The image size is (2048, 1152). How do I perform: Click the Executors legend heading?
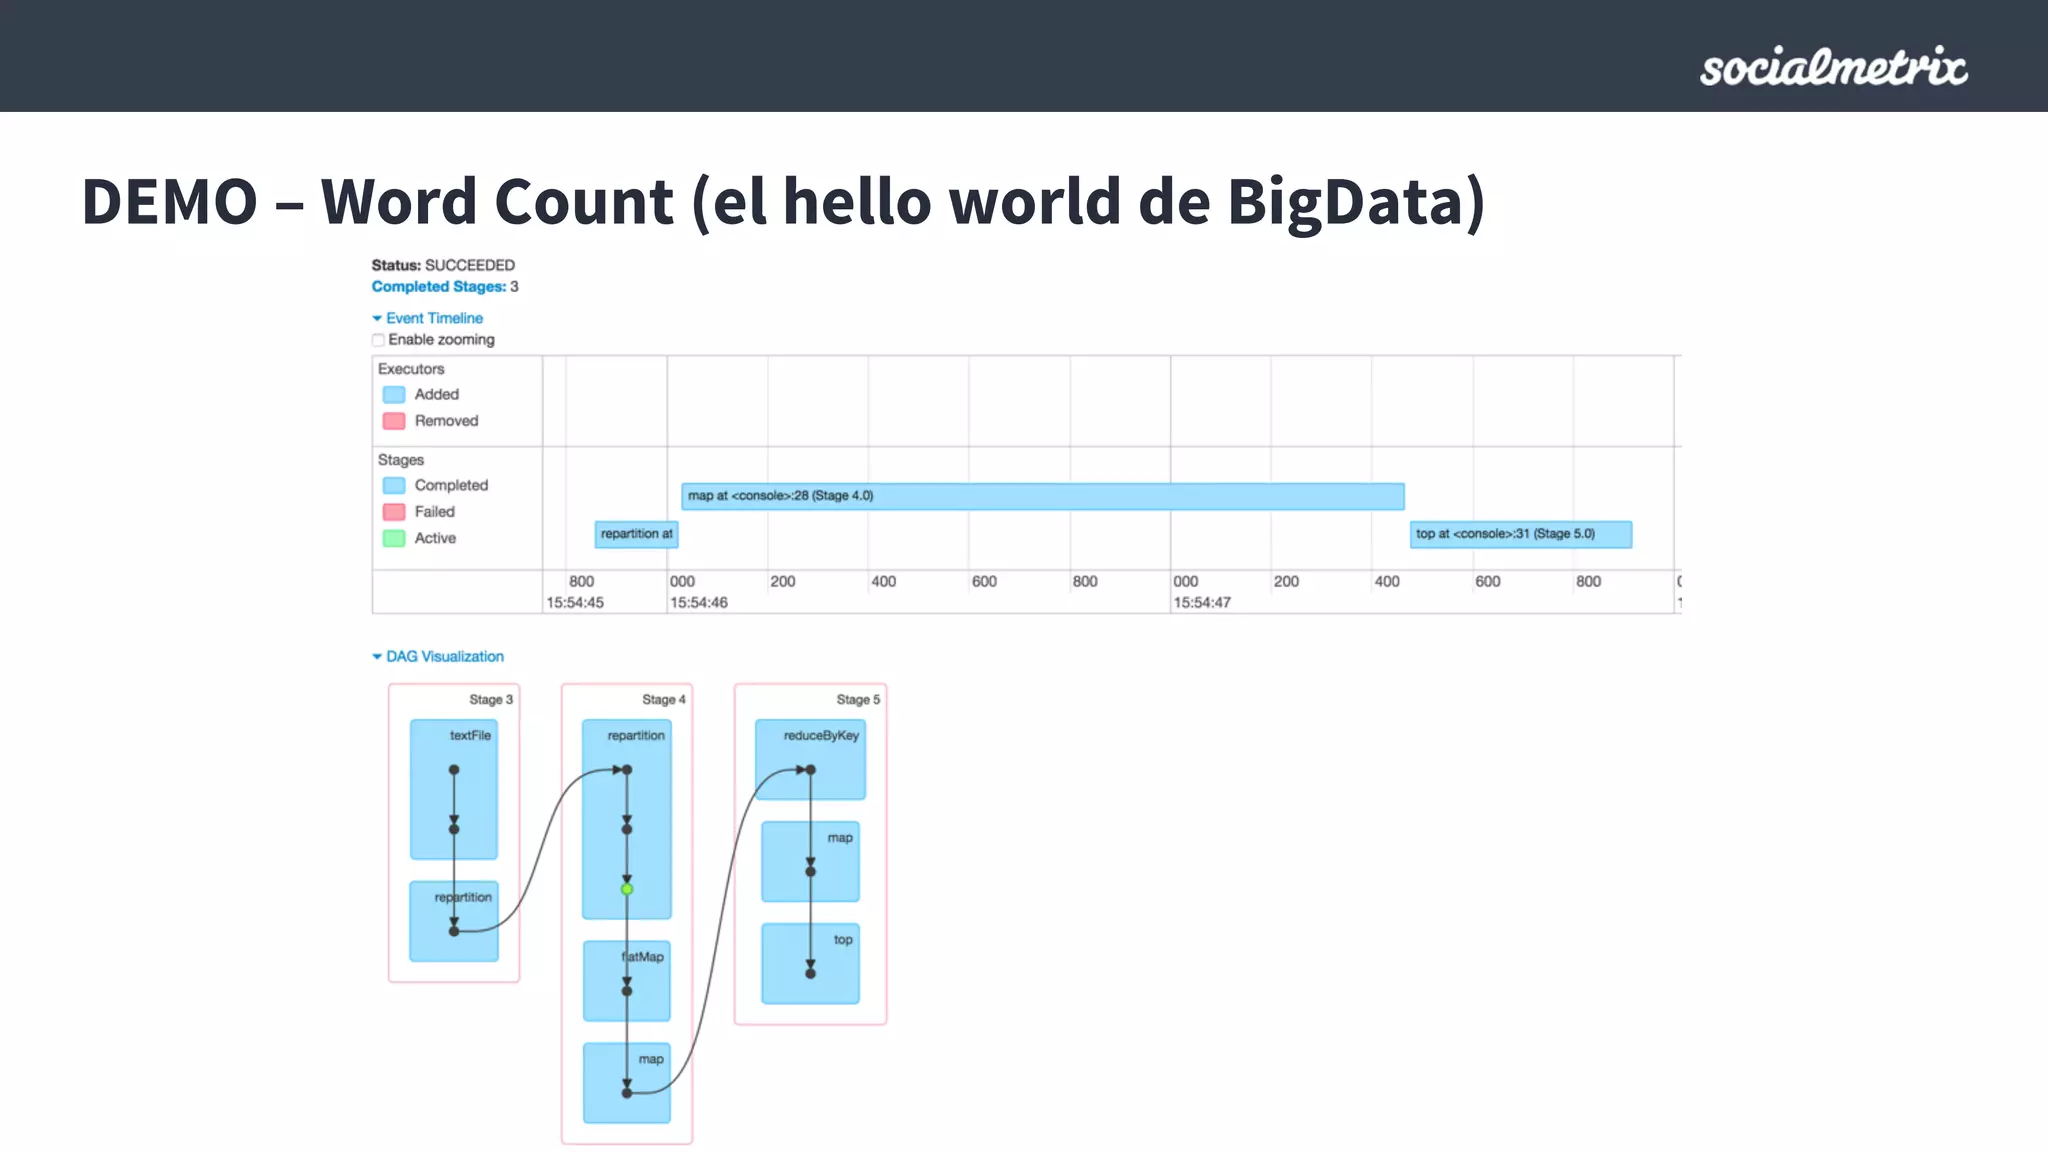pyautogui.click(x=411, y=369)
